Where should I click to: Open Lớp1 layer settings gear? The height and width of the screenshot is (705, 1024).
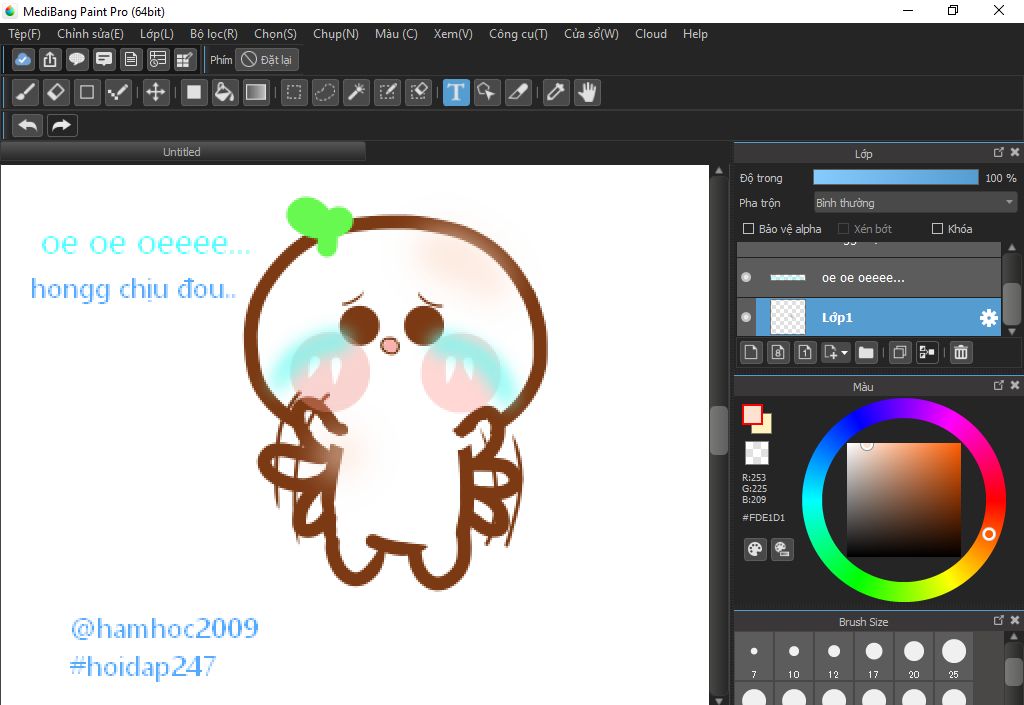point(988,318)
